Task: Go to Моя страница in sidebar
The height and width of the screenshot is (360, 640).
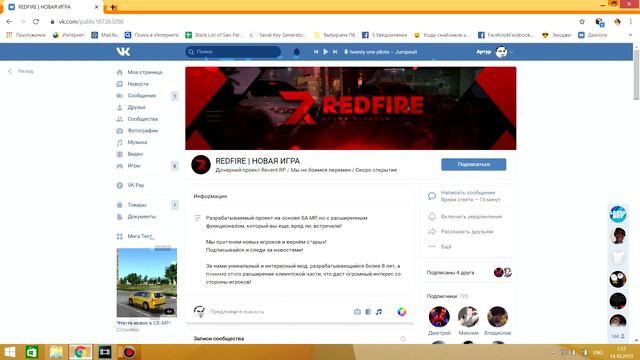Action: (144, 72)
